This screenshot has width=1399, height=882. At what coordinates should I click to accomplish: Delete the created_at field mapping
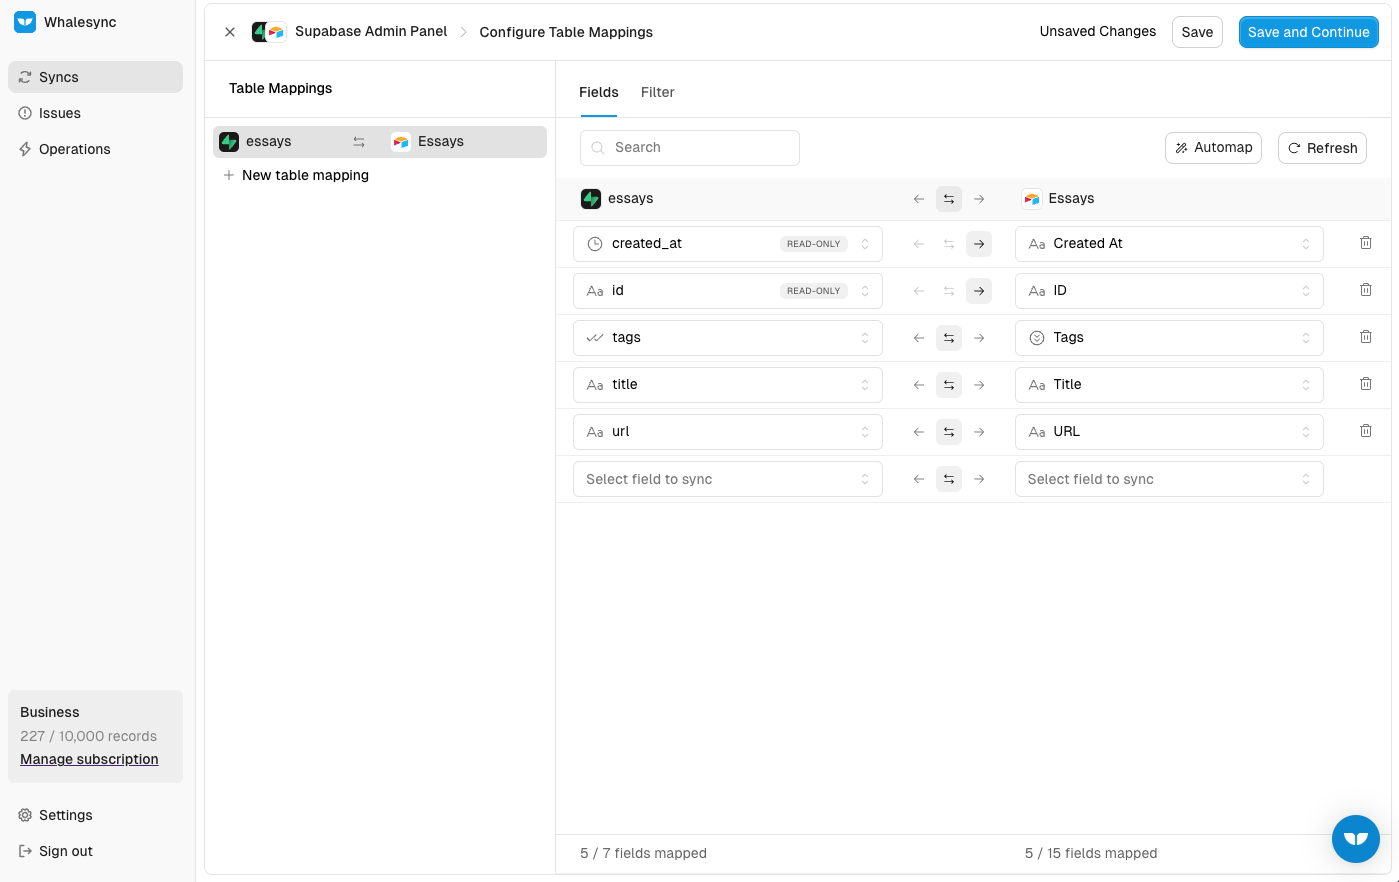1366,243
